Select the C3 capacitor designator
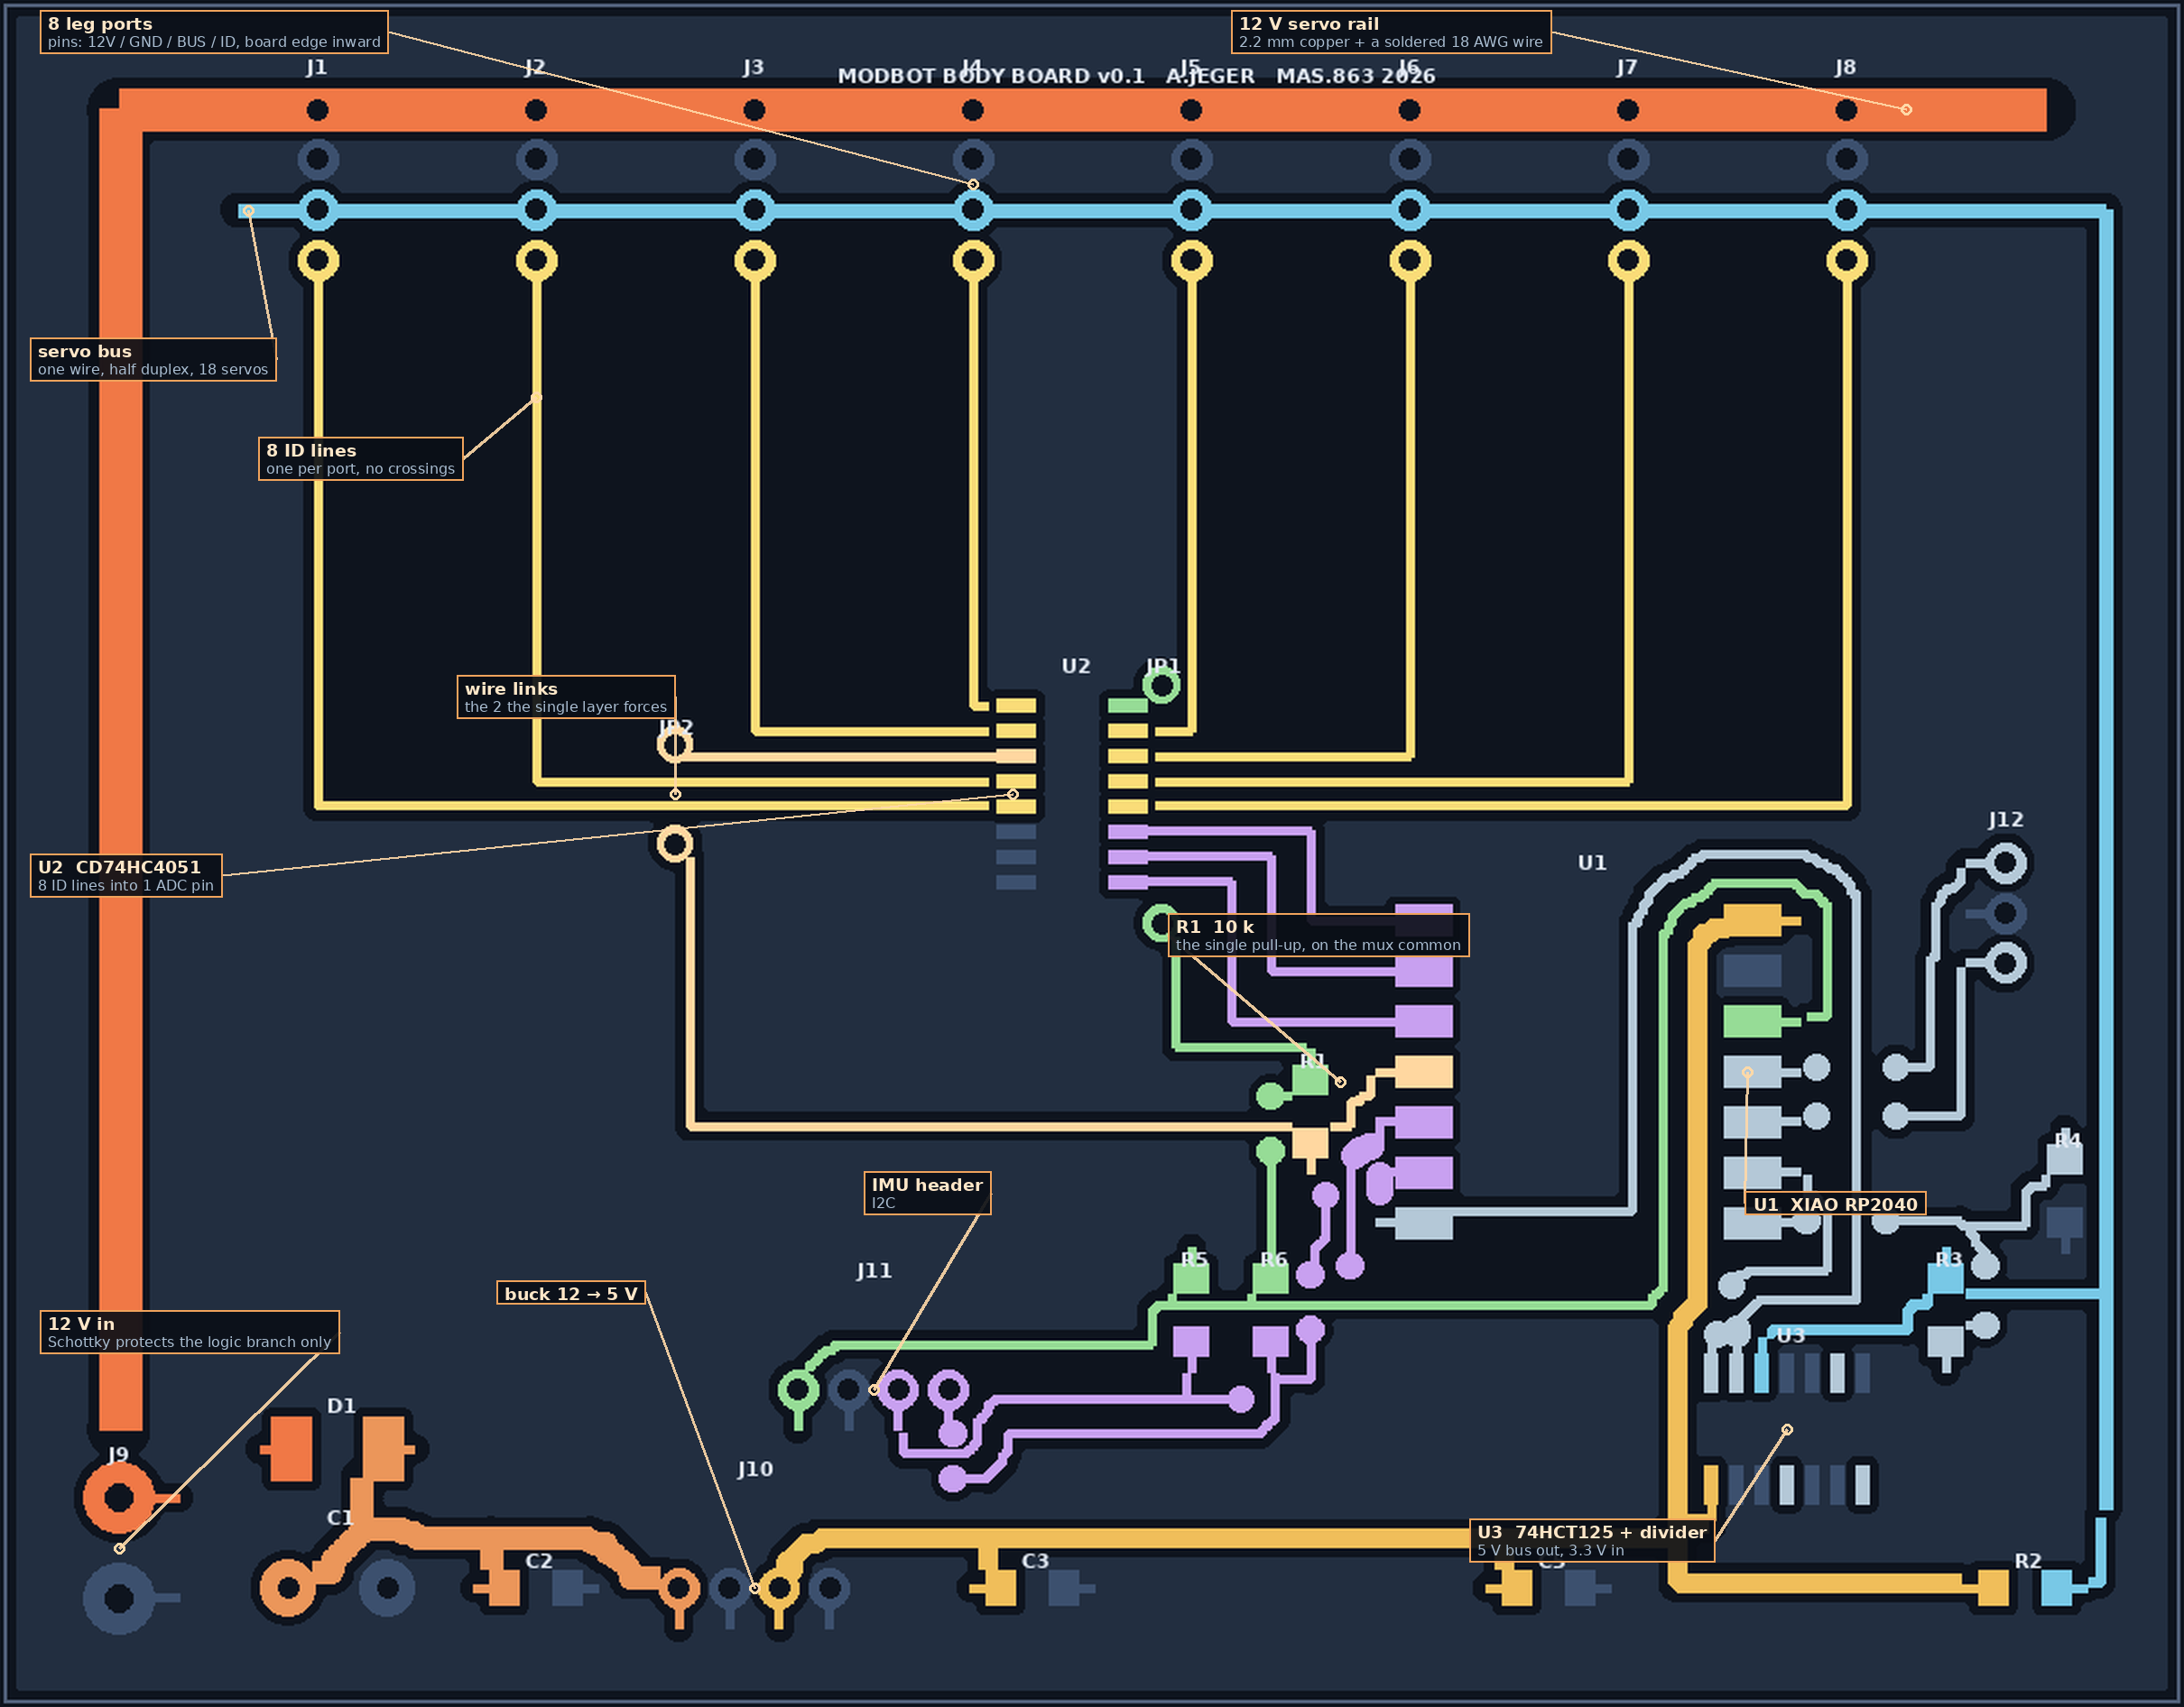This screenshot has width=2184, height=1707. [x=1035, y=1561]
